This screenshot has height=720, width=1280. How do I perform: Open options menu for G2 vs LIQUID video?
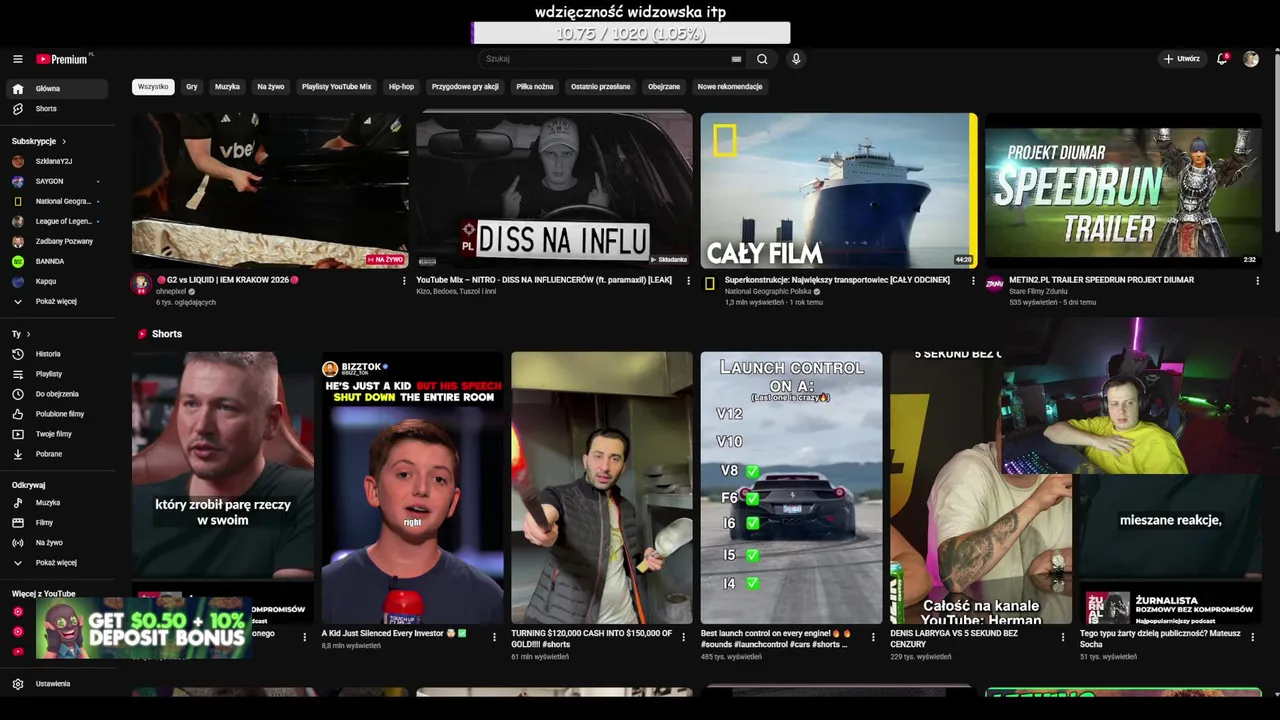tap(404, 281)
